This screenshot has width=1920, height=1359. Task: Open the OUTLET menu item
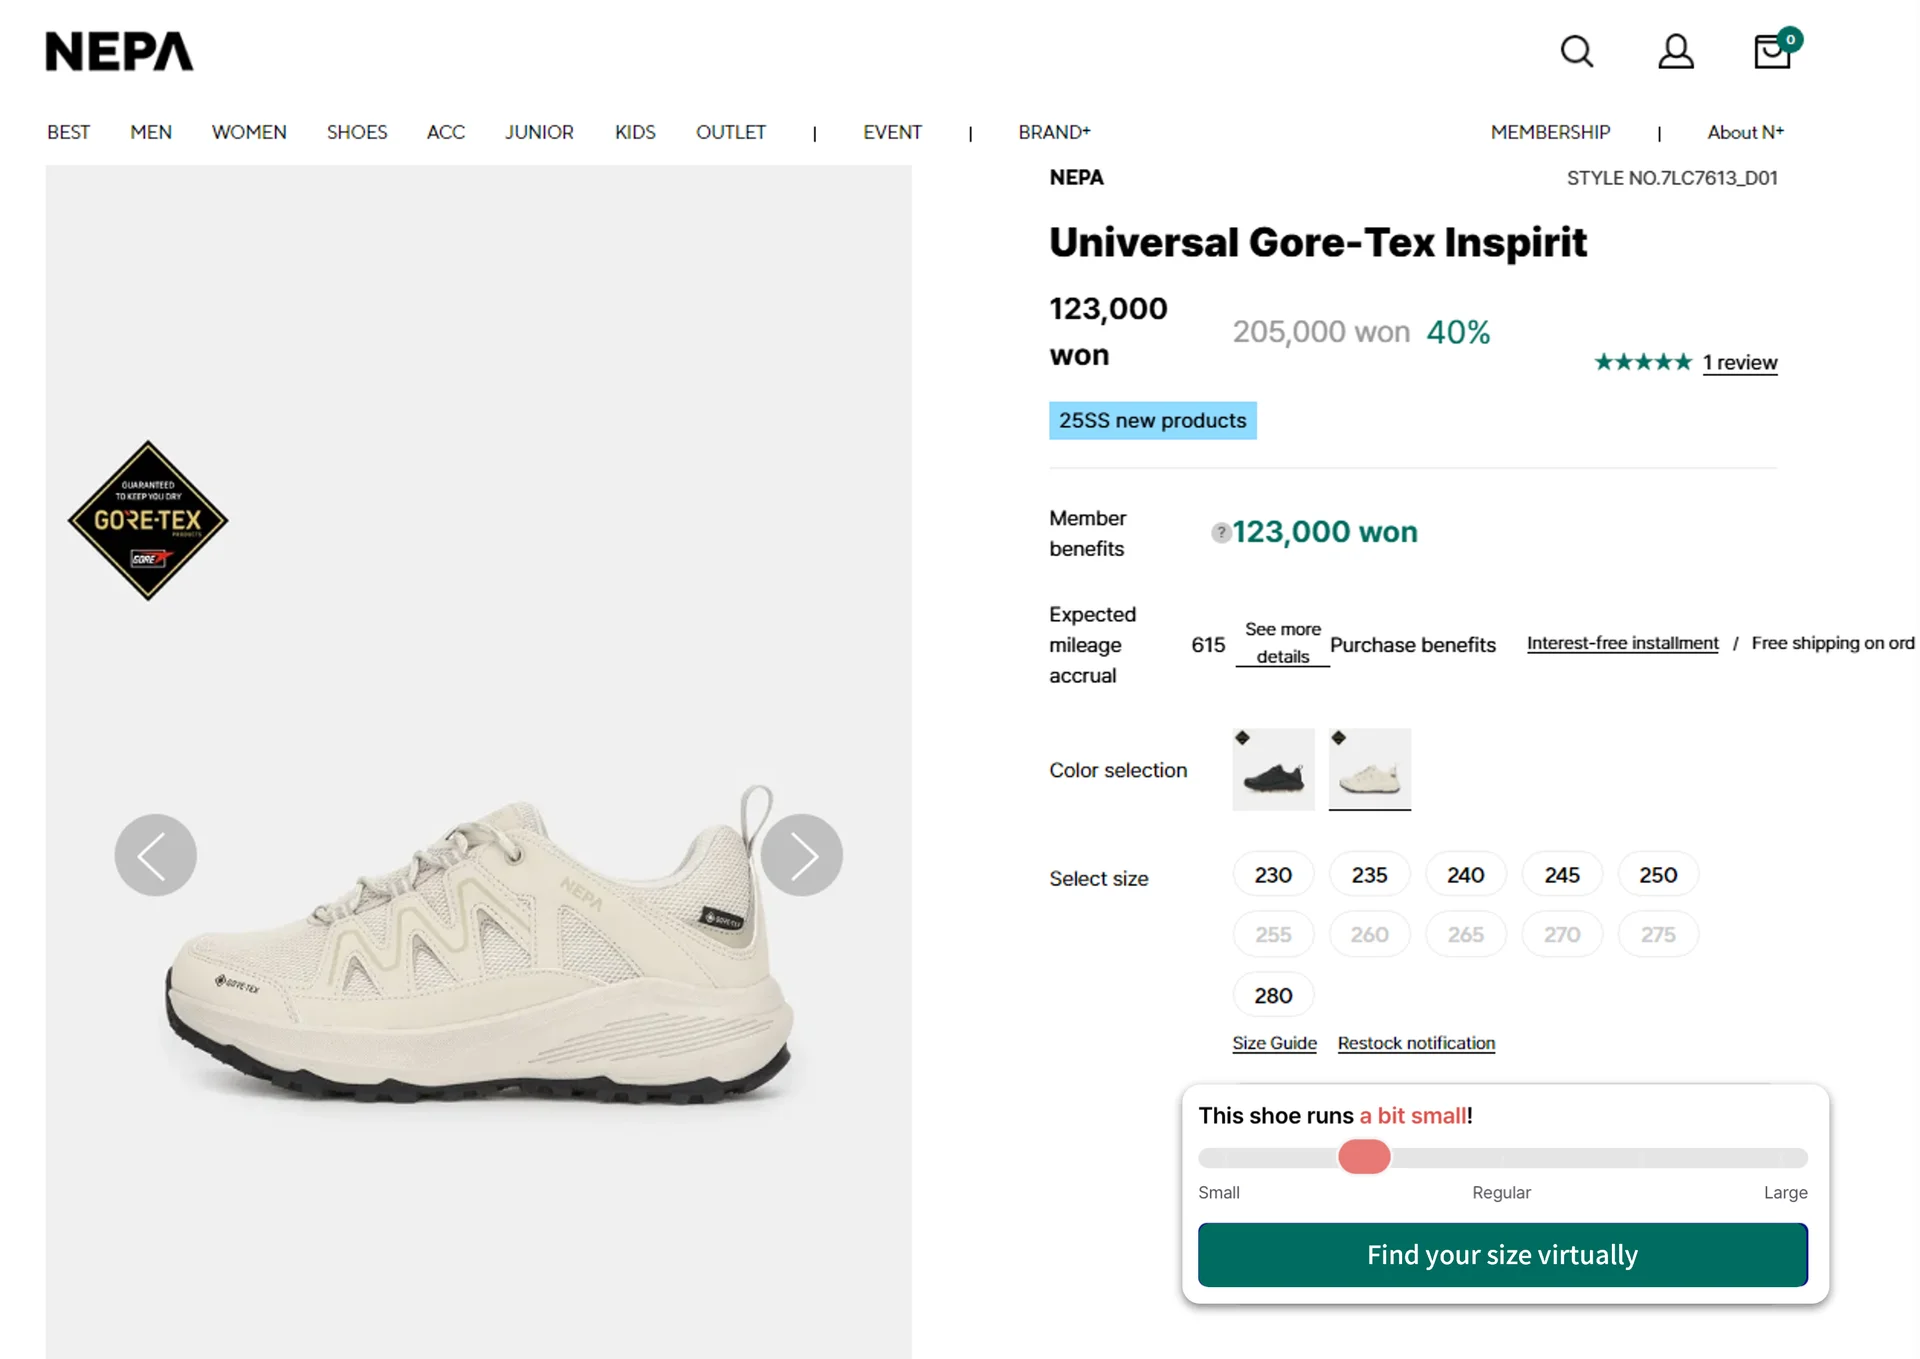click(x=730, y=132)
